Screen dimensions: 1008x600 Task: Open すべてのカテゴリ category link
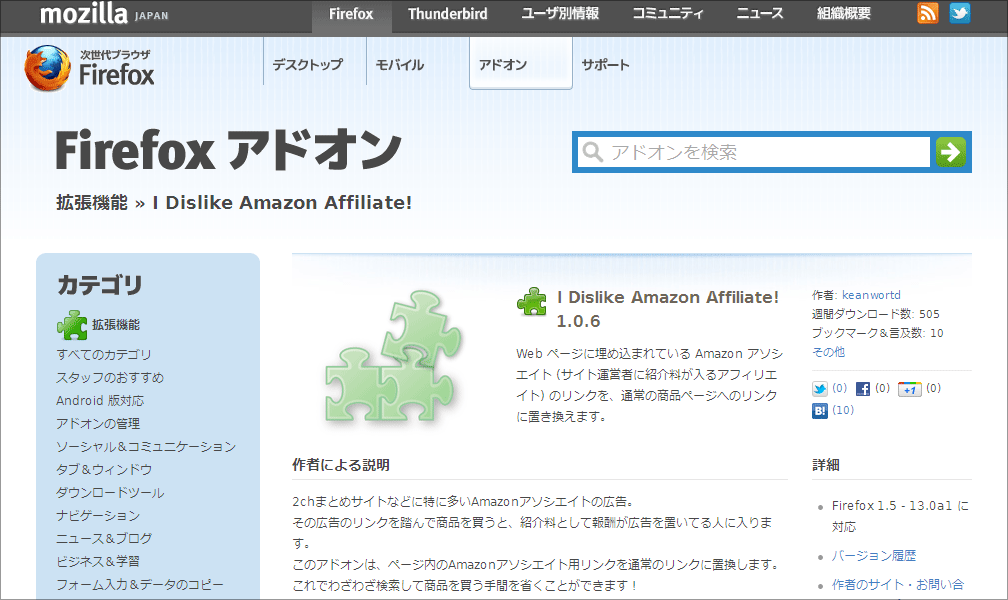click(x=104, y=354)
